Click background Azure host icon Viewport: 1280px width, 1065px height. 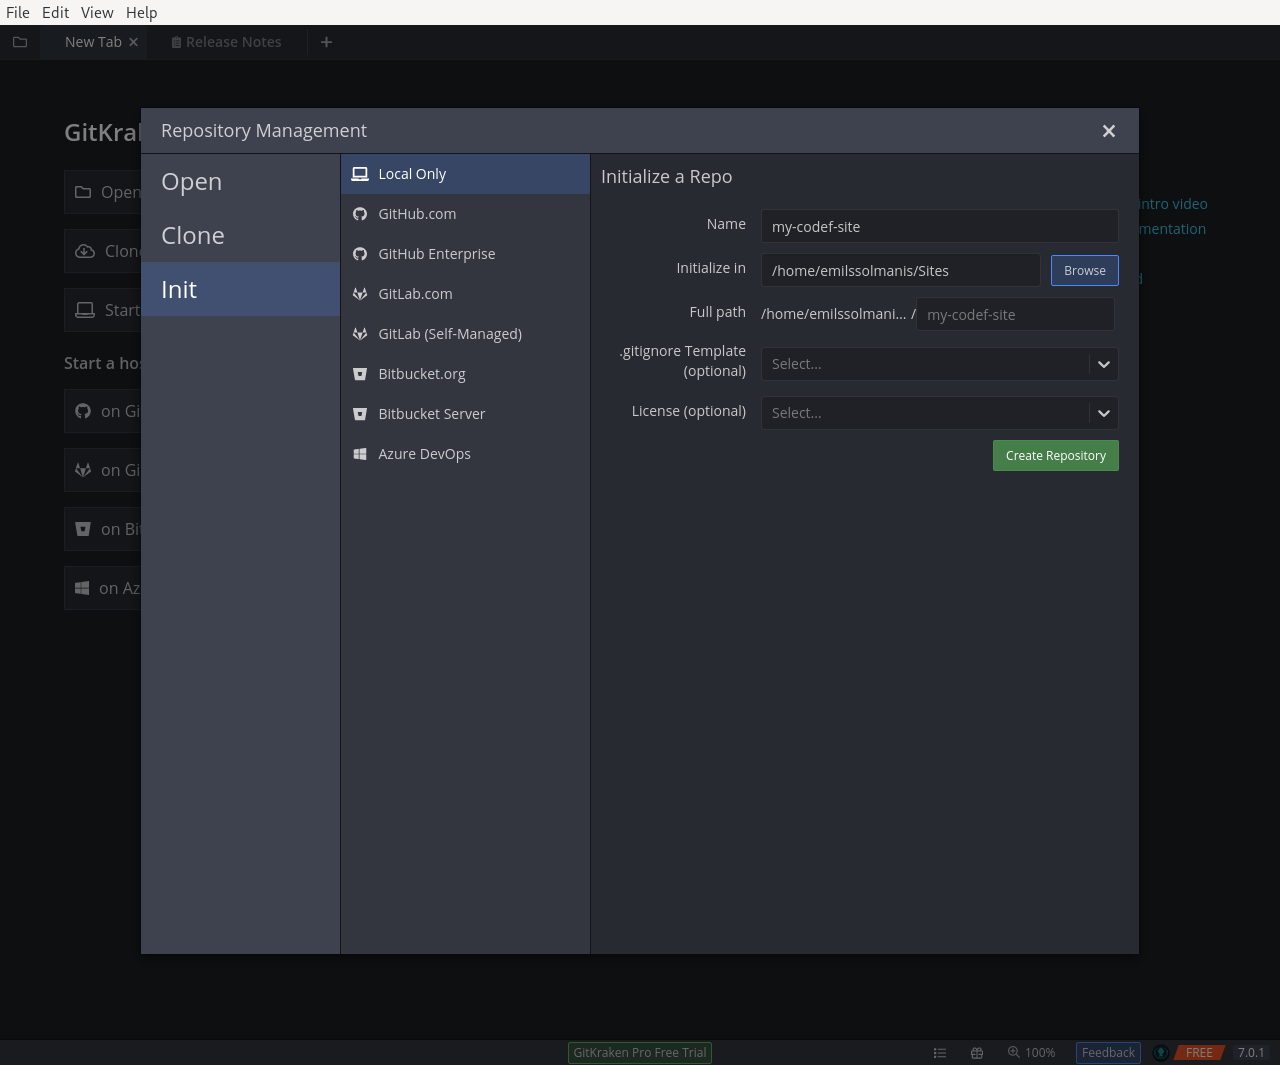tap(82, 588)
